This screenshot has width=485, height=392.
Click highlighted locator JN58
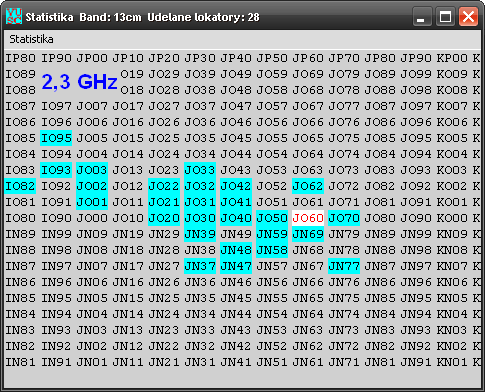[x=272, y=250]
